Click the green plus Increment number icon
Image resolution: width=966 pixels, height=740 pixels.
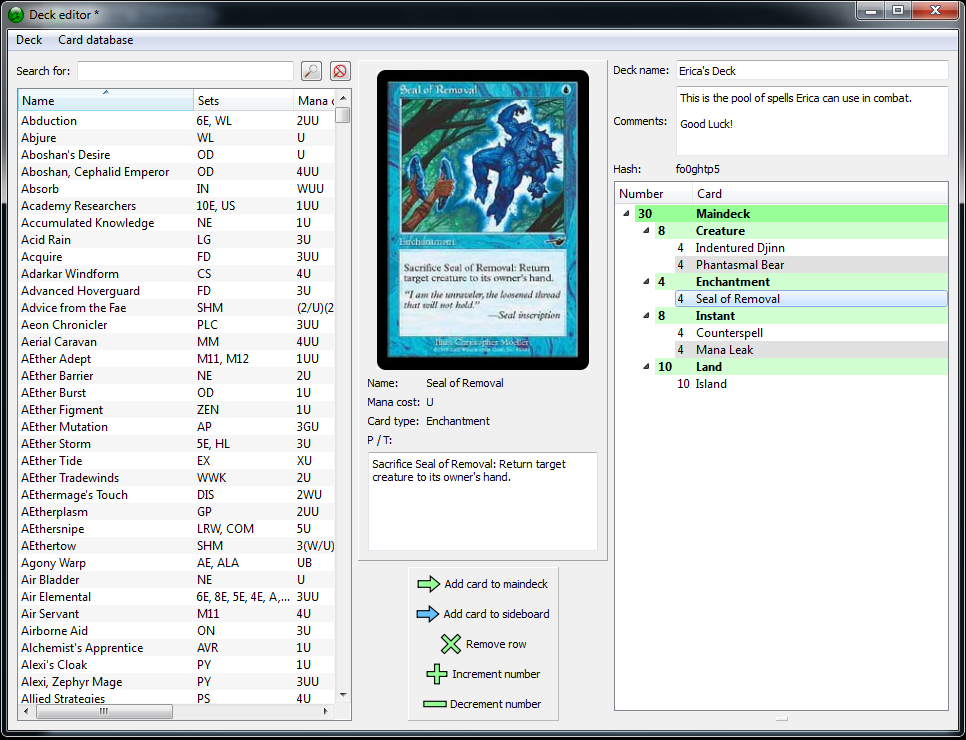[437, 674]
